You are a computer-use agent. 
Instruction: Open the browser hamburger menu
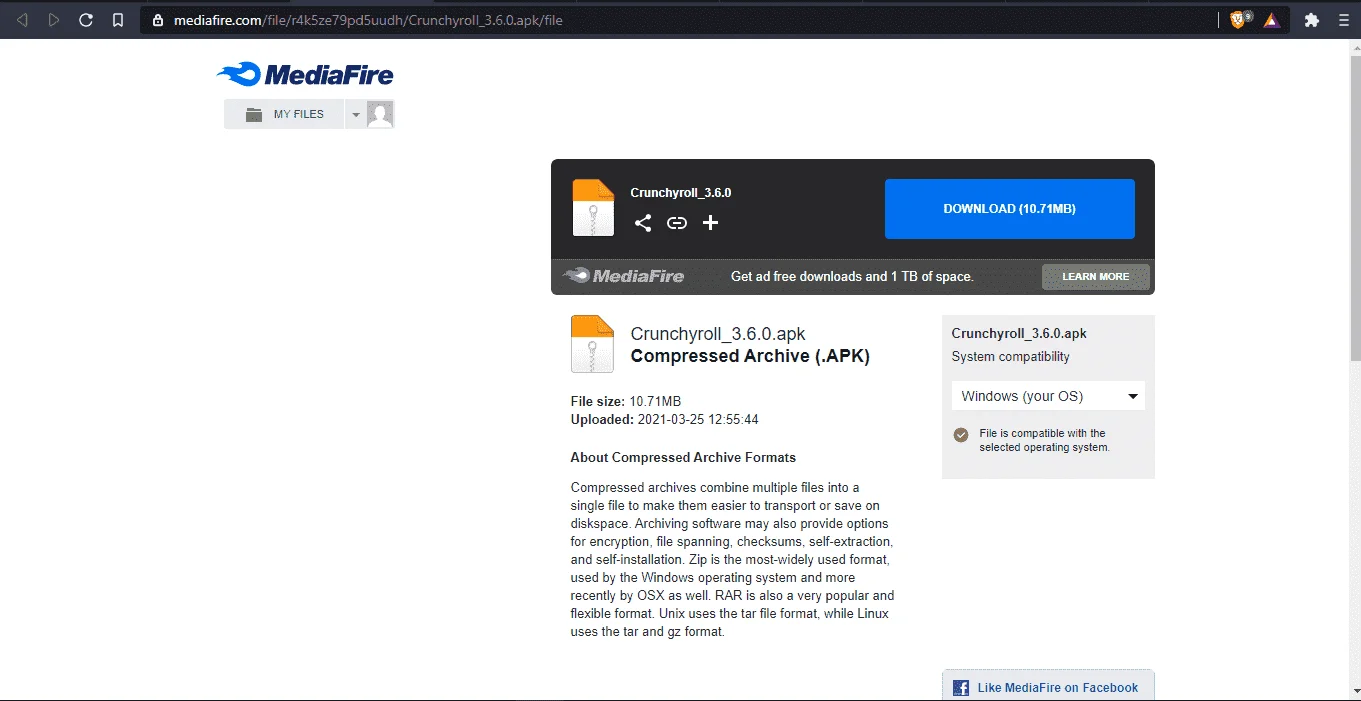tap(1343, 20)
